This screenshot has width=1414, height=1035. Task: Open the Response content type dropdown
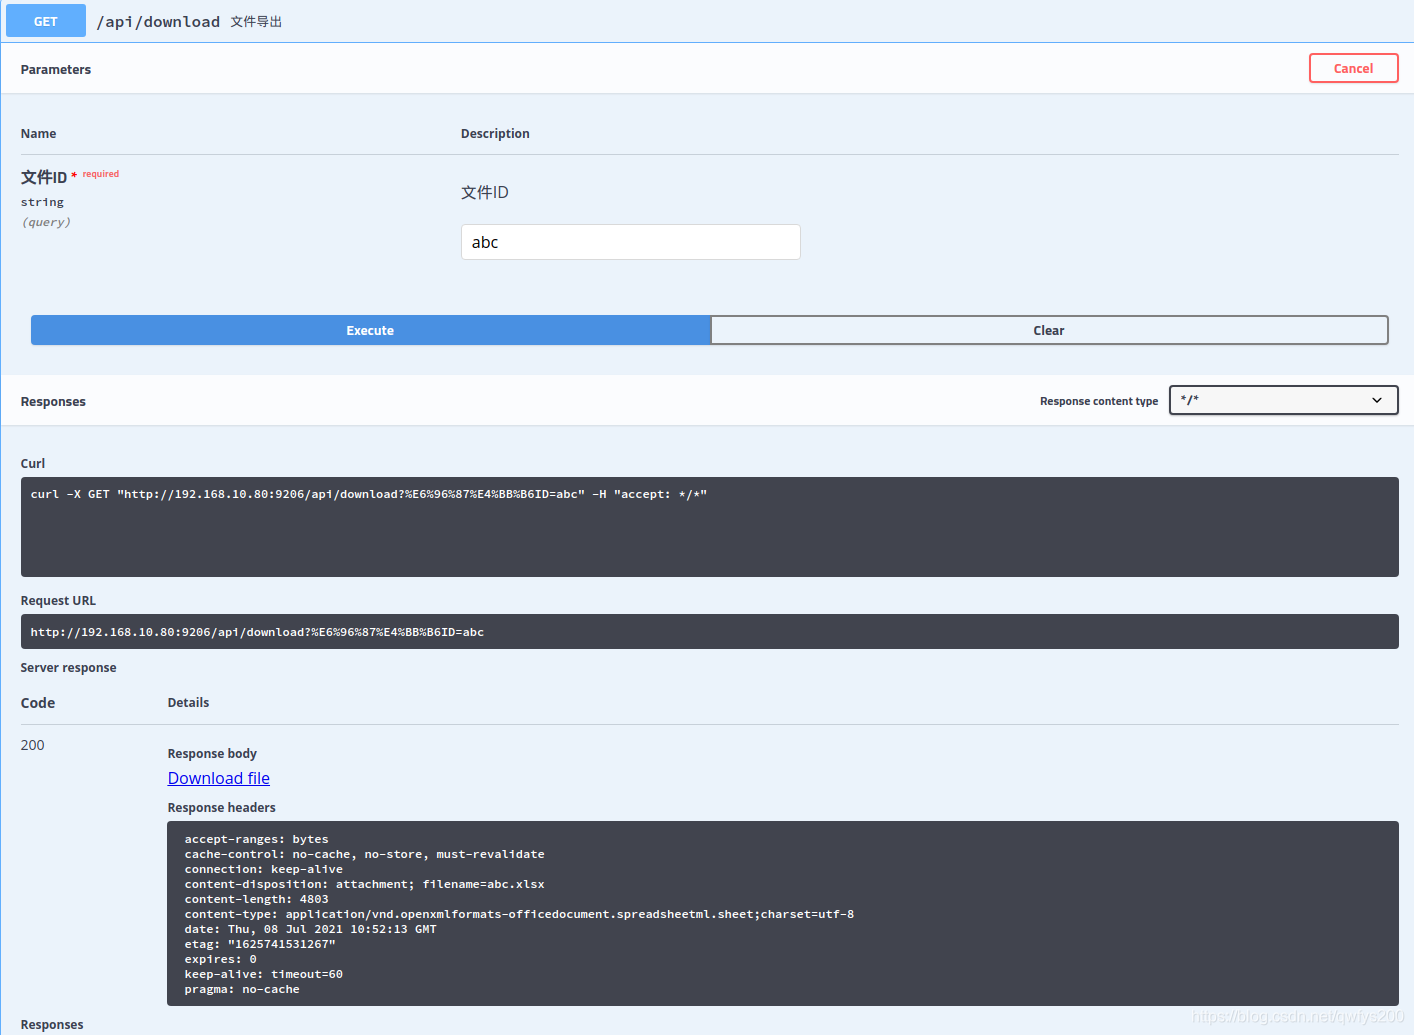point(1283,400)
